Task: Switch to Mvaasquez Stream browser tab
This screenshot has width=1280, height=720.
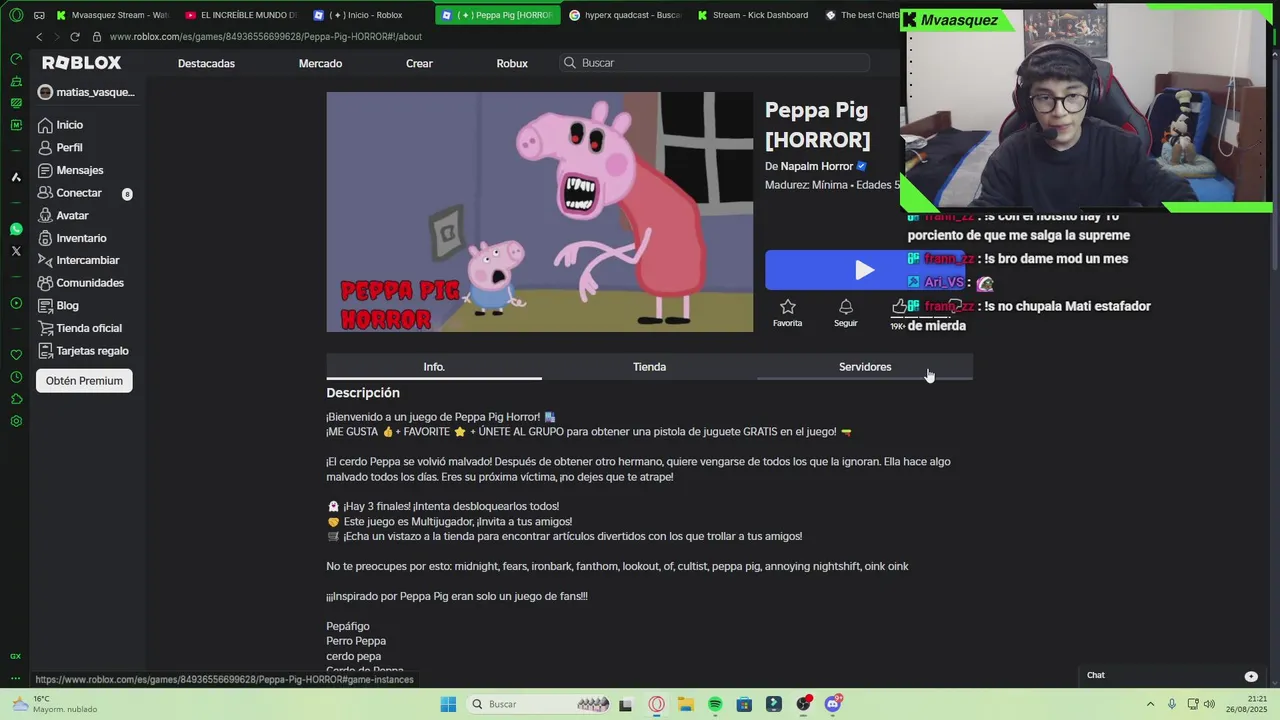Action: pos(112,15)
